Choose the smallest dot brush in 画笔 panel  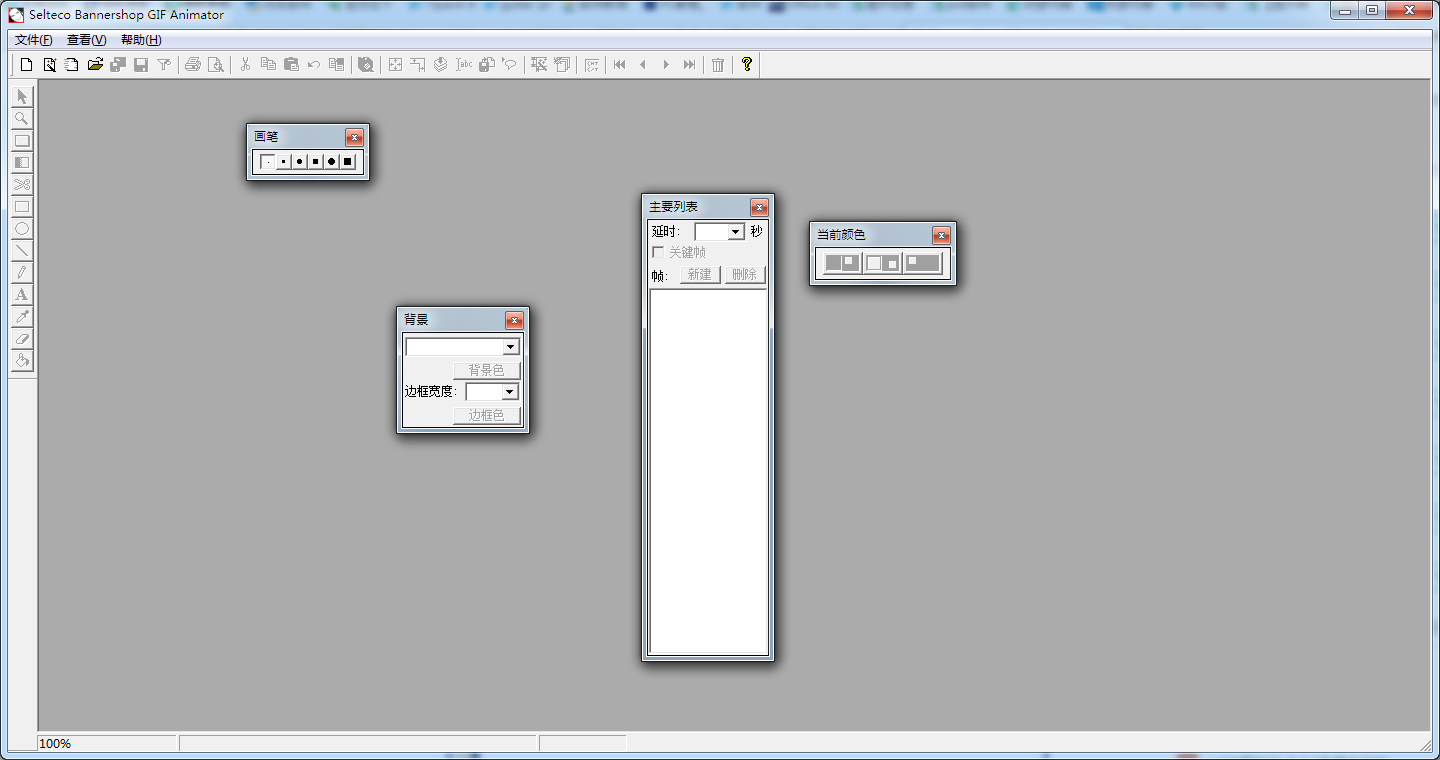[x=268, y=162]
